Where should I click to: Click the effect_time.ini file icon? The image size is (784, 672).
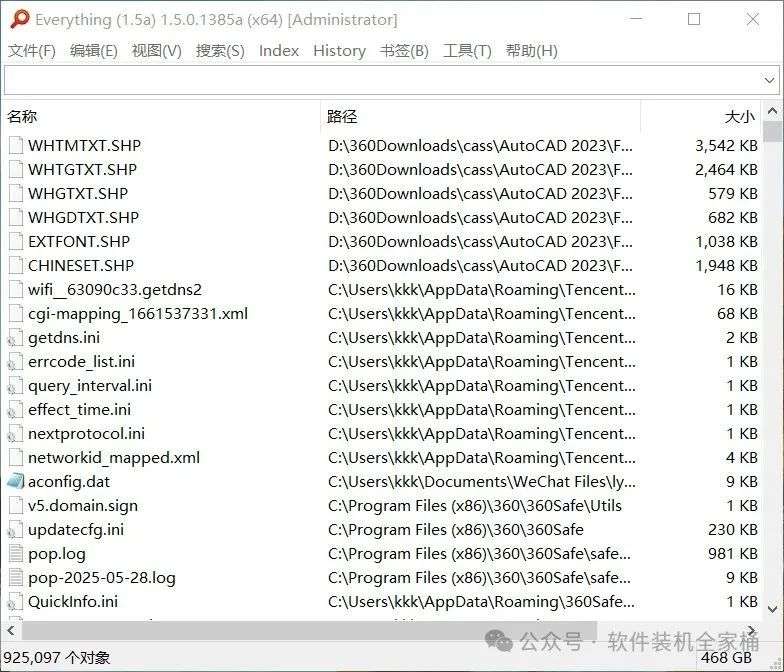click(x=15, y=410)
